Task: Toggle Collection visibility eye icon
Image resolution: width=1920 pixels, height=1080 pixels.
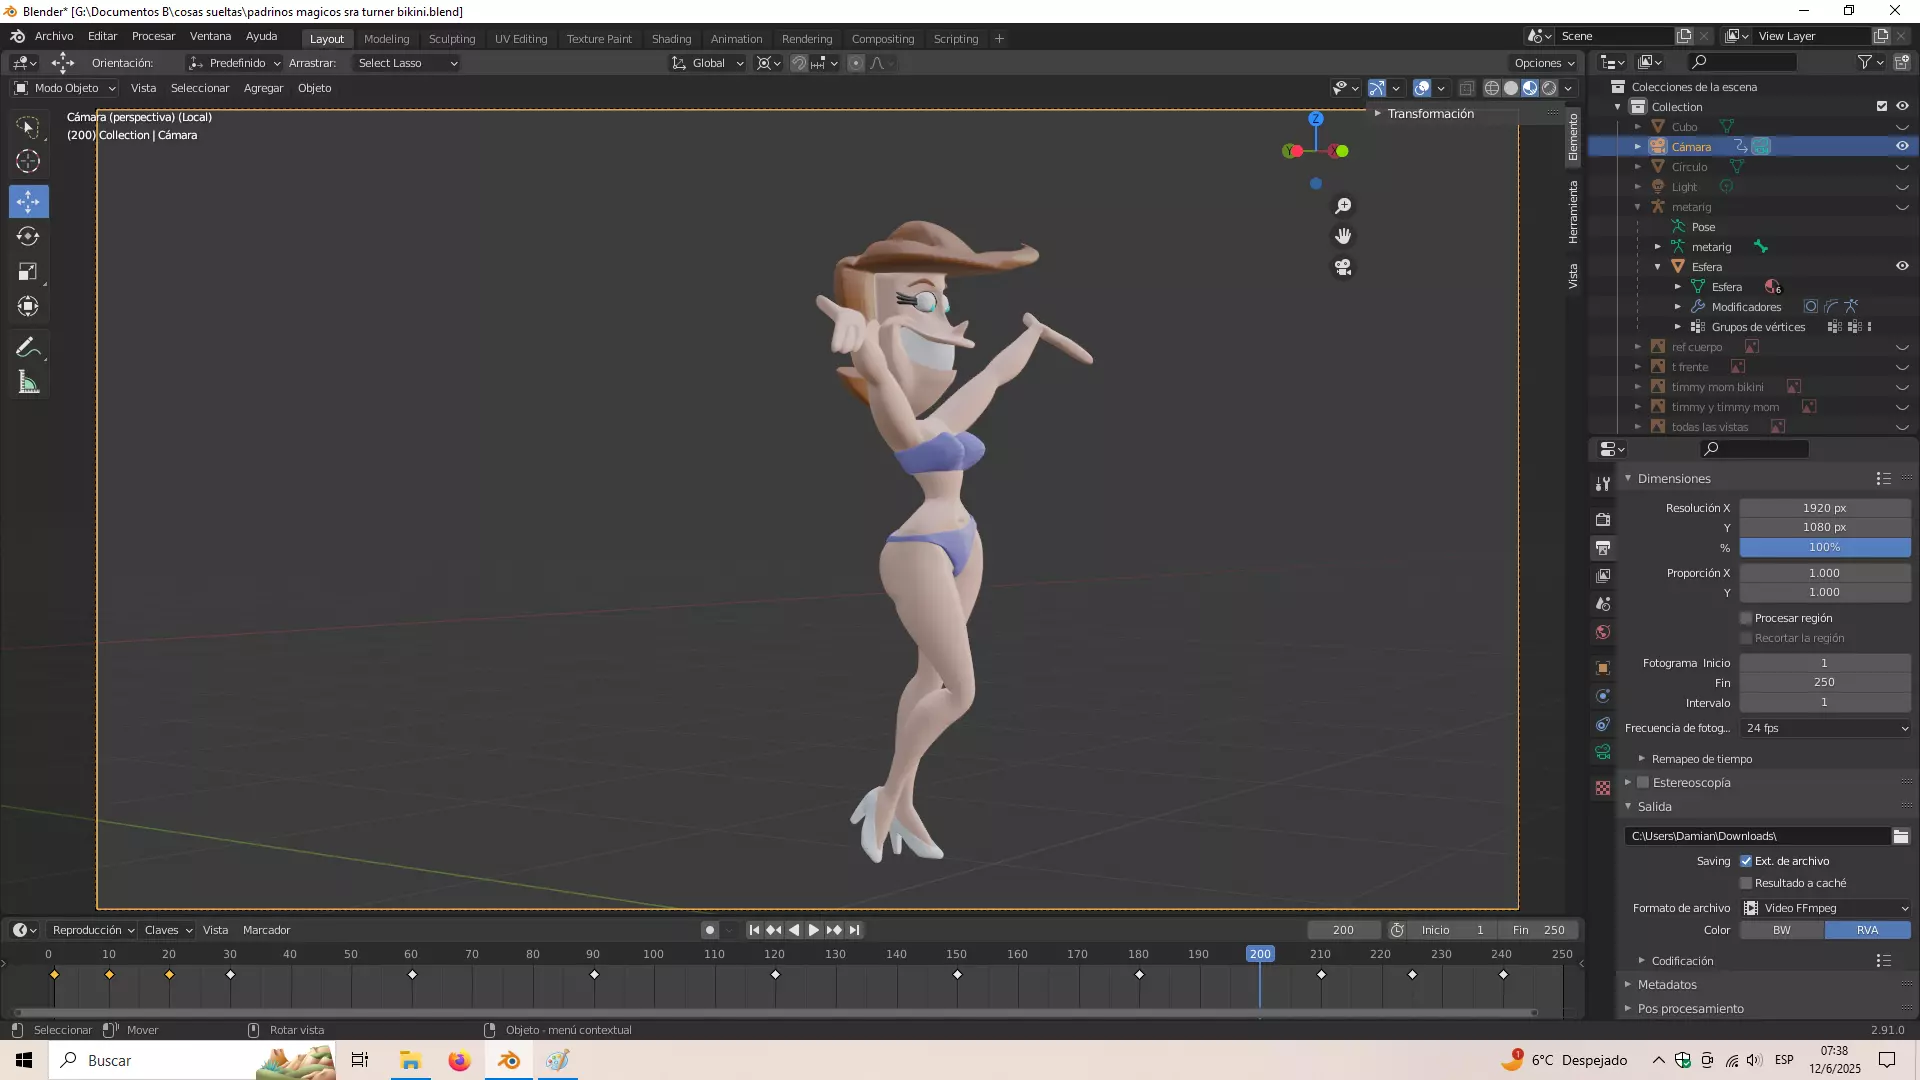Action: coord(1902,106)
